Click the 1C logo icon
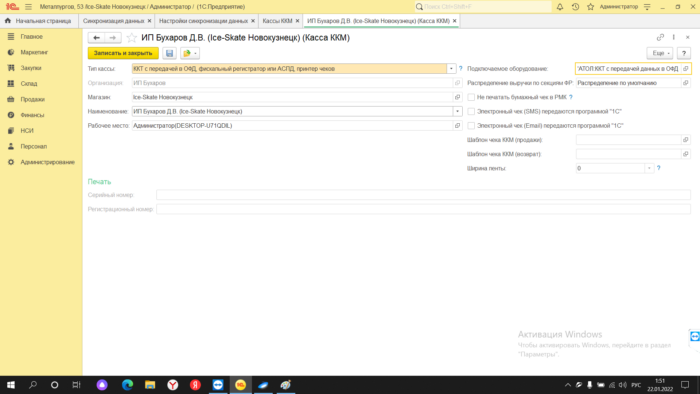This screenshot has width=700, height=394. point(12,7)
